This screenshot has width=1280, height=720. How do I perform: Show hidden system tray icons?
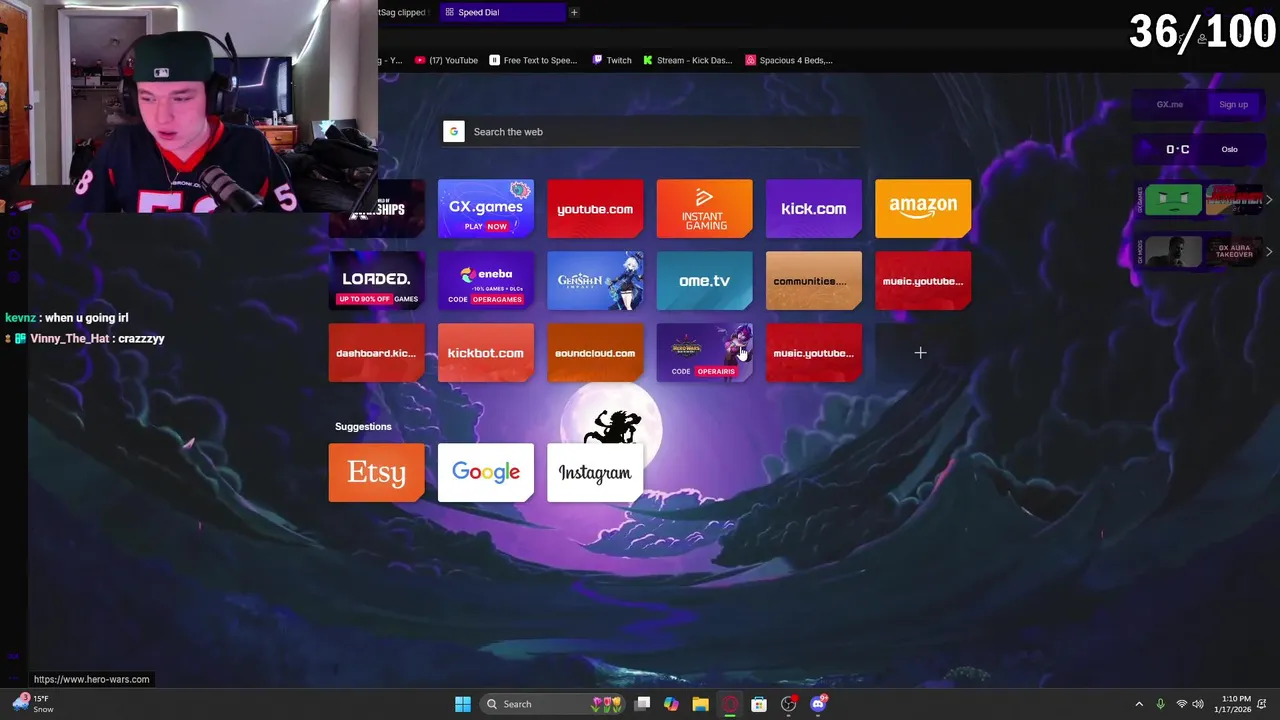pyautogui.click(x=1139, y=704)
